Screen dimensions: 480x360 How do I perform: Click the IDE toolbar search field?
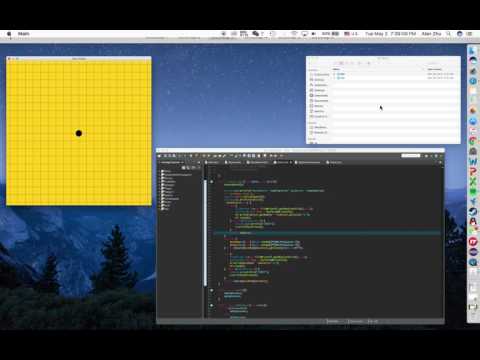(x=411, y=156)
